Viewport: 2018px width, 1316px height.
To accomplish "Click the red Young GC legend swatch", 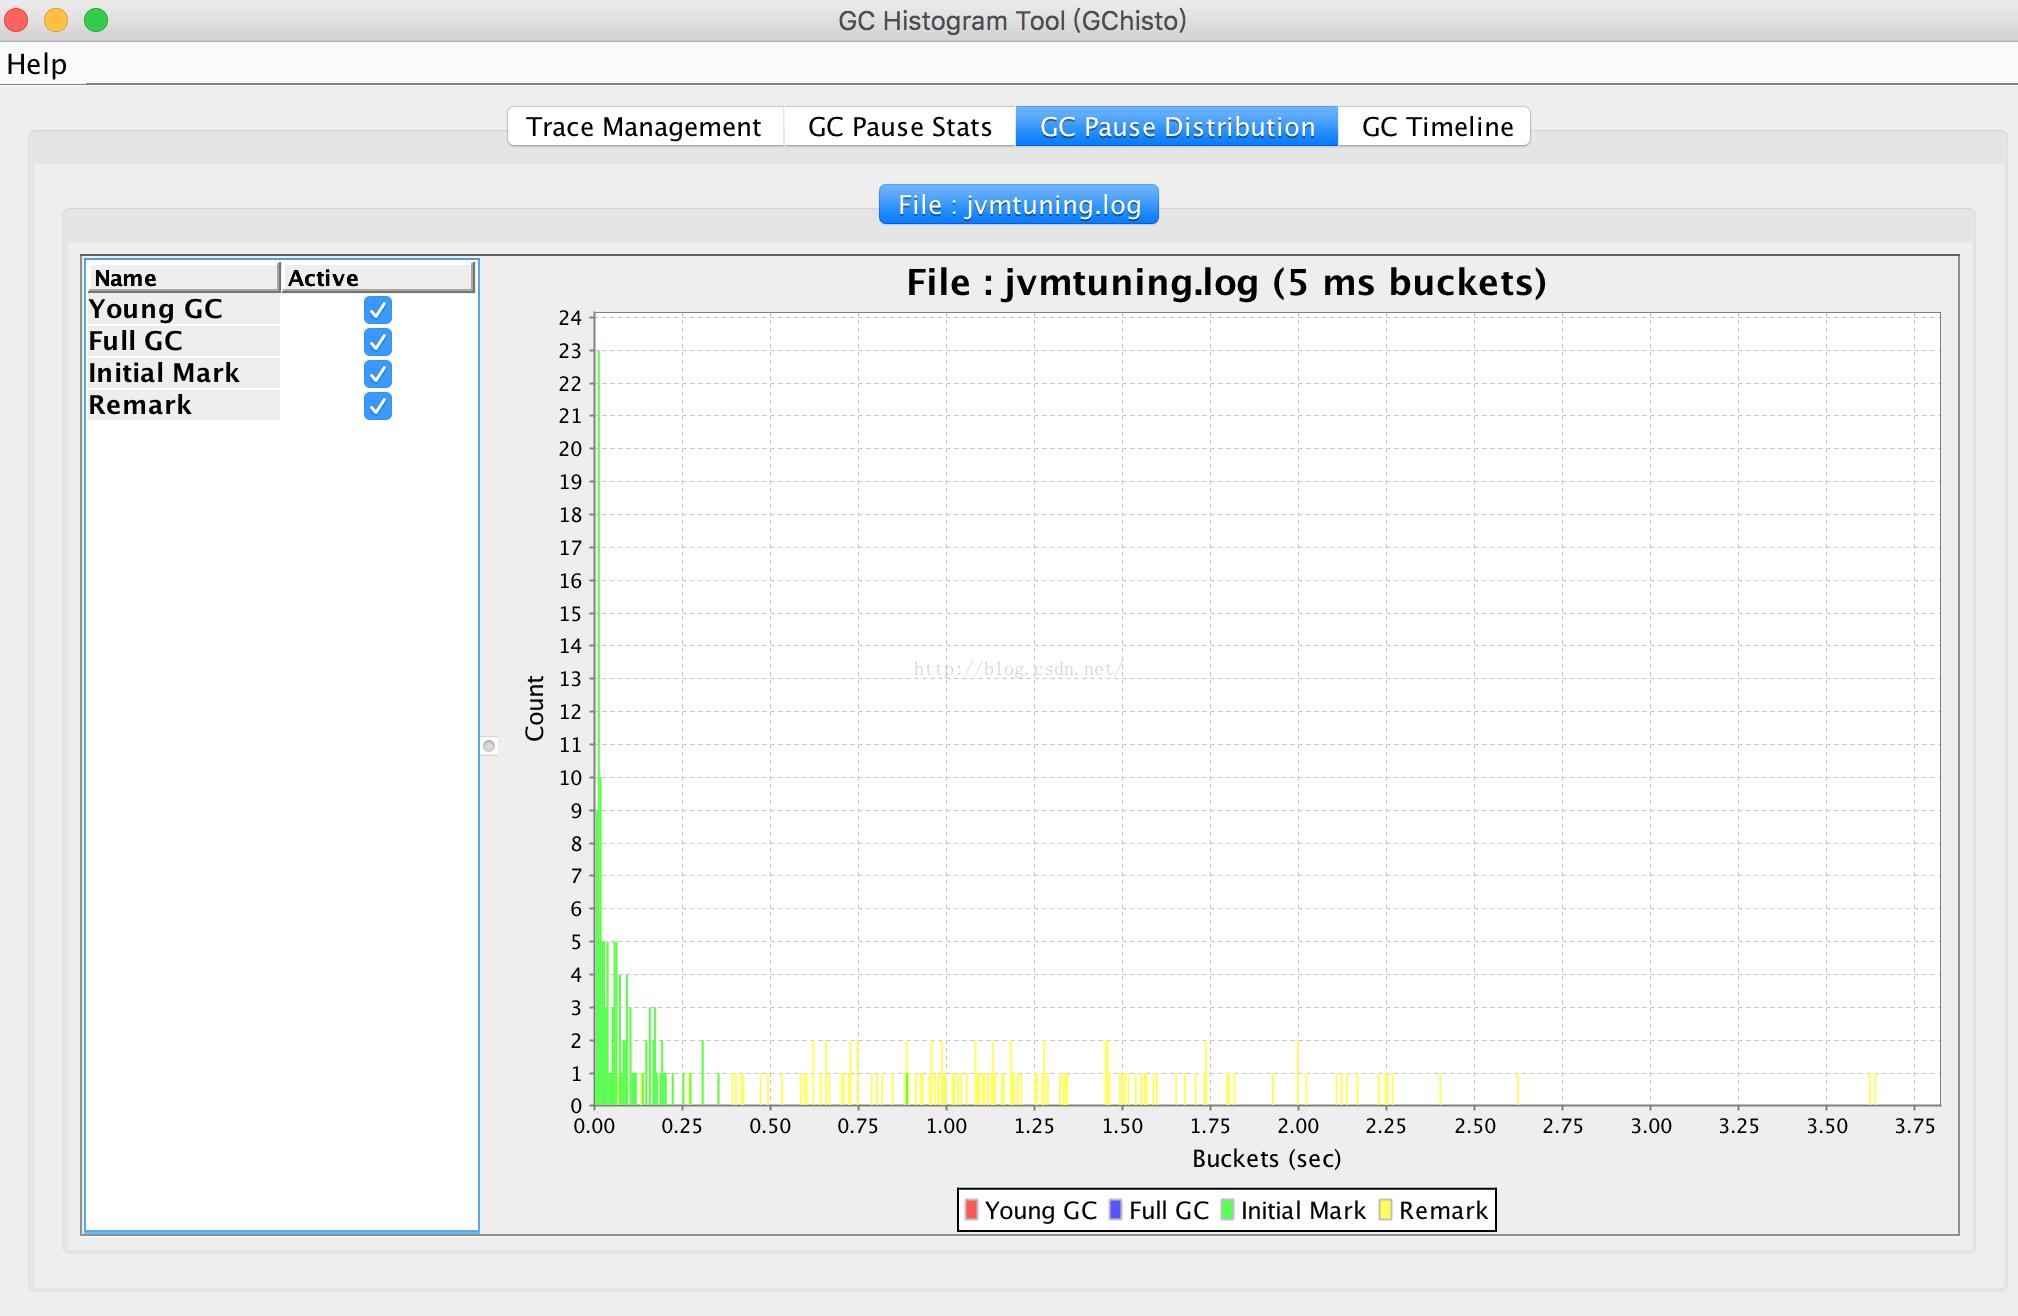I will coord(971,1210).
